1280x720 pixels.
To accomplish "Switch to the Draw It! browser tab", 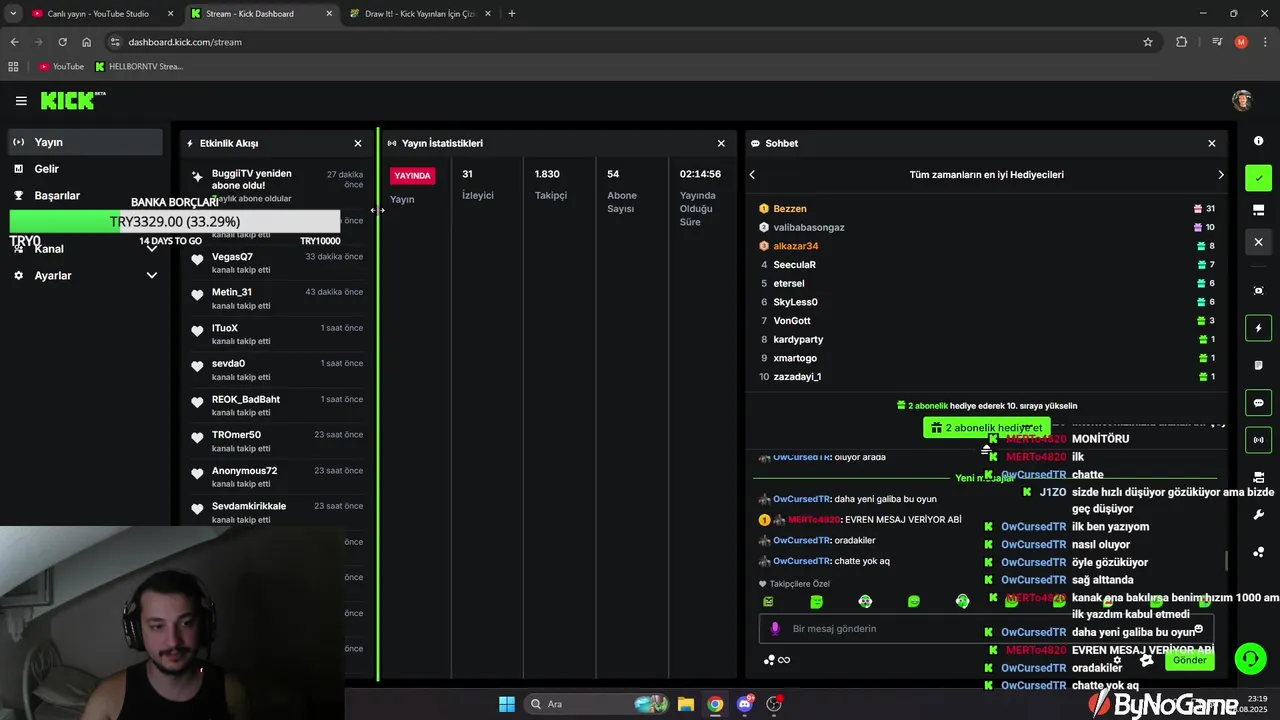I will tap(421, 14).
